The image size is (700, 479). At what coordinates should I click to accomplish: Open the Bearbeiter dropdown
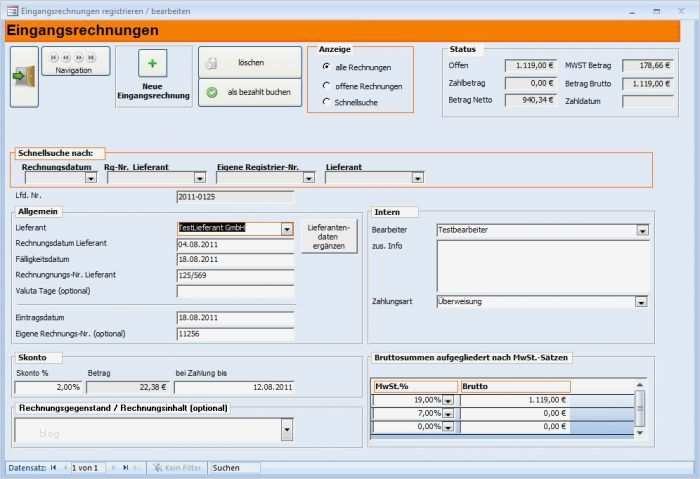point(642,231)
